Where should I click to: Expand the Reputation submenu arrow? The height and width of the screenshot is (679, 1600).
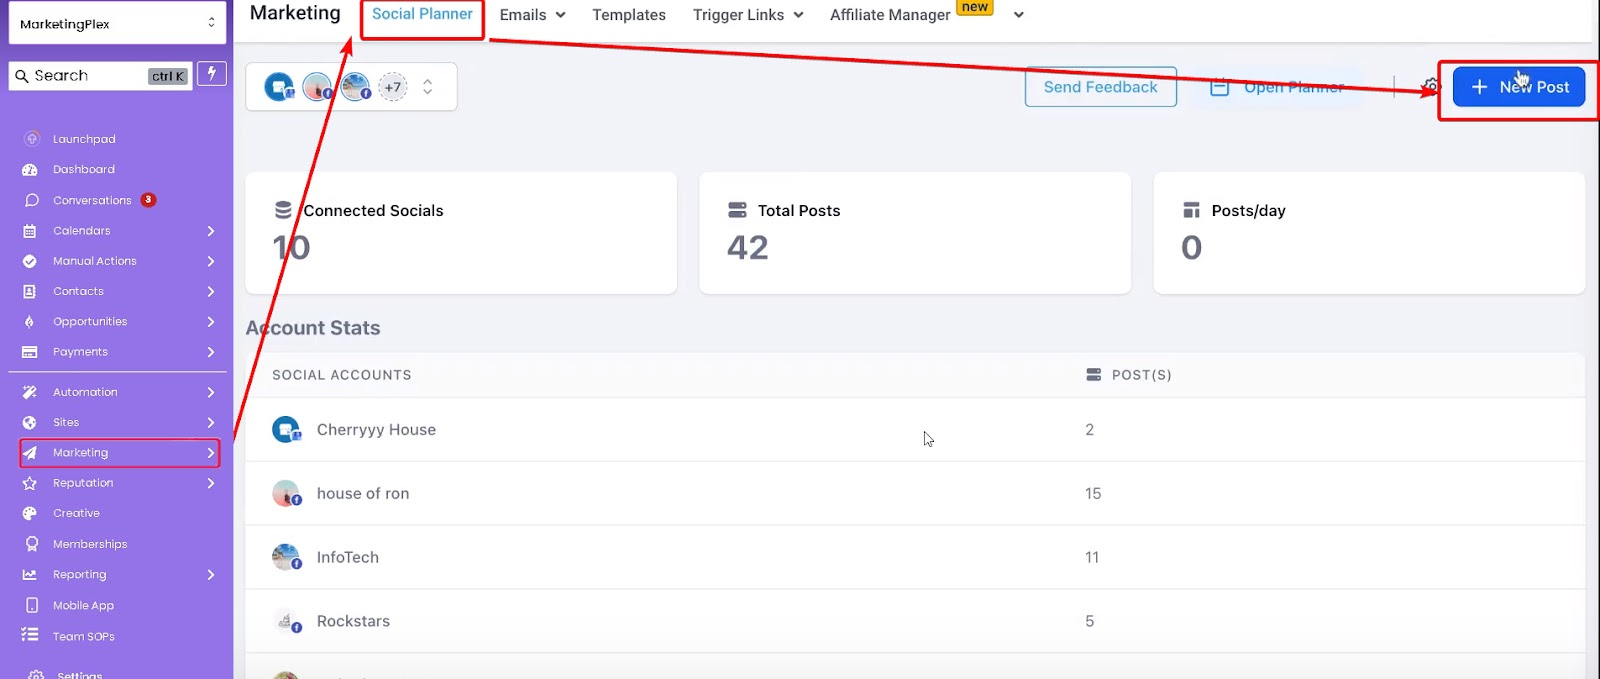pos(210,483)
